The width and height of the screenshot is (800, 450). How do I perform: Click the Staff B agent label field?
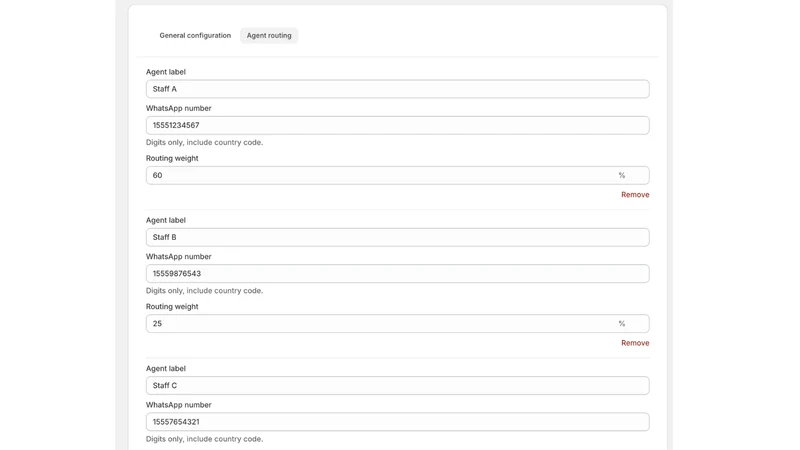(397, 237)
